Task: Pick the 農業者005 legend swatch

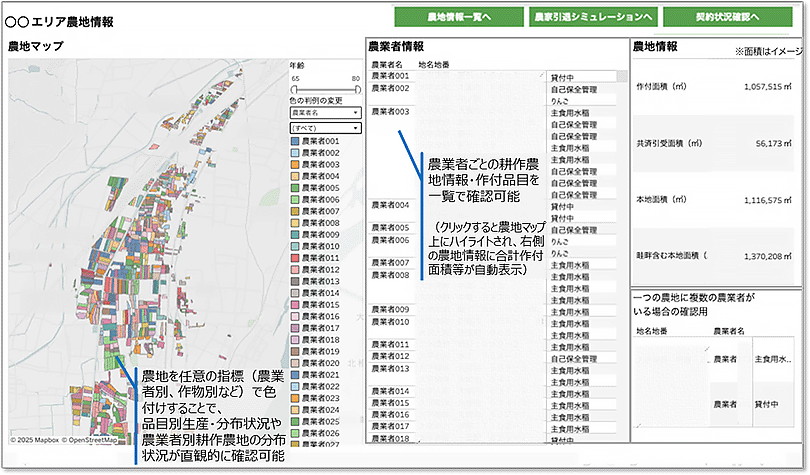Action: [x=294, y=187]
